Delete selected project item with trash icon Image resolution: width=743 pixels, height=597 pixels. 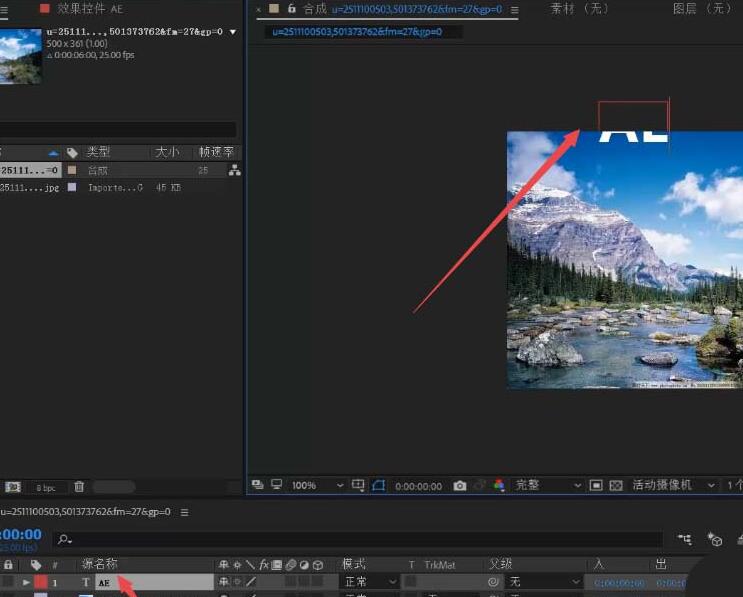[x=79, y=487]
